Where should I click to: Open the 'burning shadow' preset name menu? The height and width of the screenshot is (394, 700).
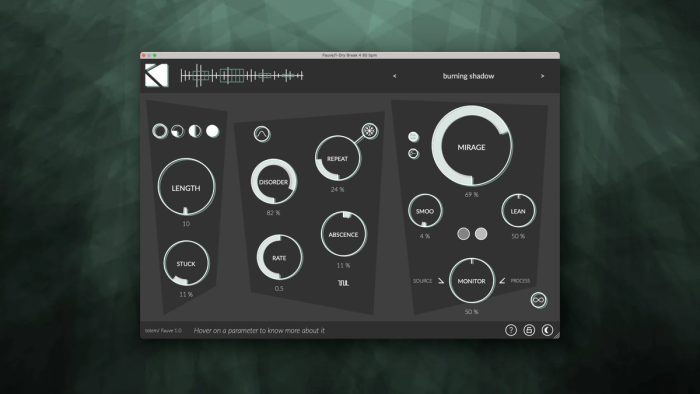(x=468, y=76)
